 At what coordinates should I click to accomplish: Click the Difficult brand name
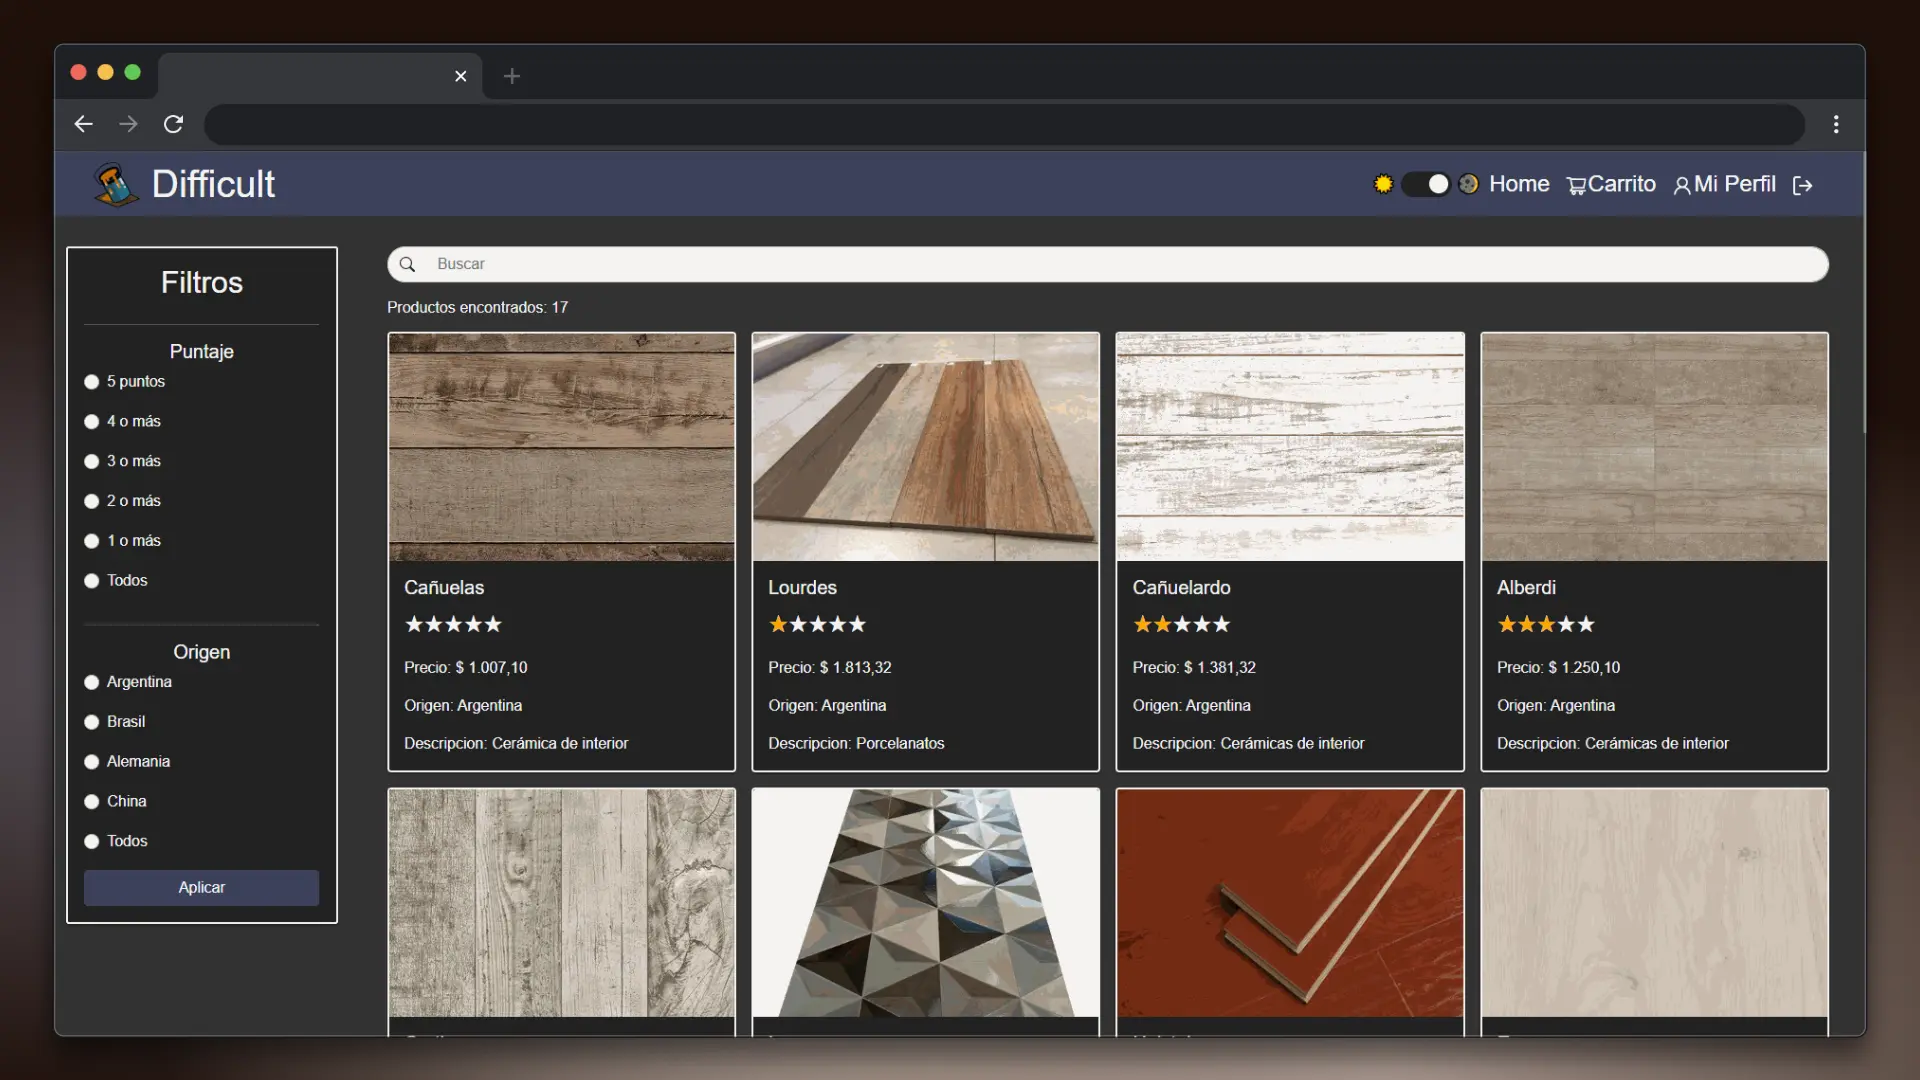point(213,184)
